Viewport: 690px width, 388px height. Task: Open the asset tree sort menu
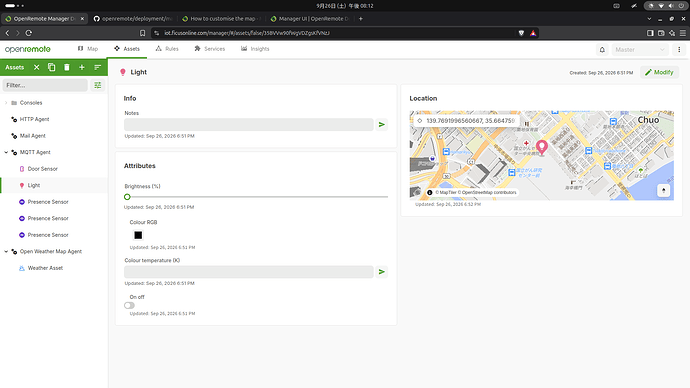97,67
